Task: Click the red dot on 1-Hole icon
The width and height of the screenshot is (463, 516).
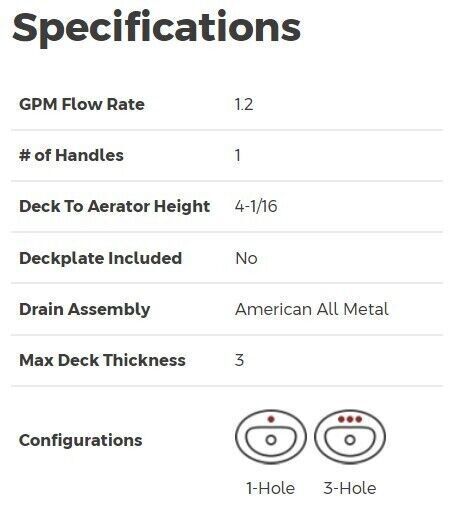Action: 271,419
